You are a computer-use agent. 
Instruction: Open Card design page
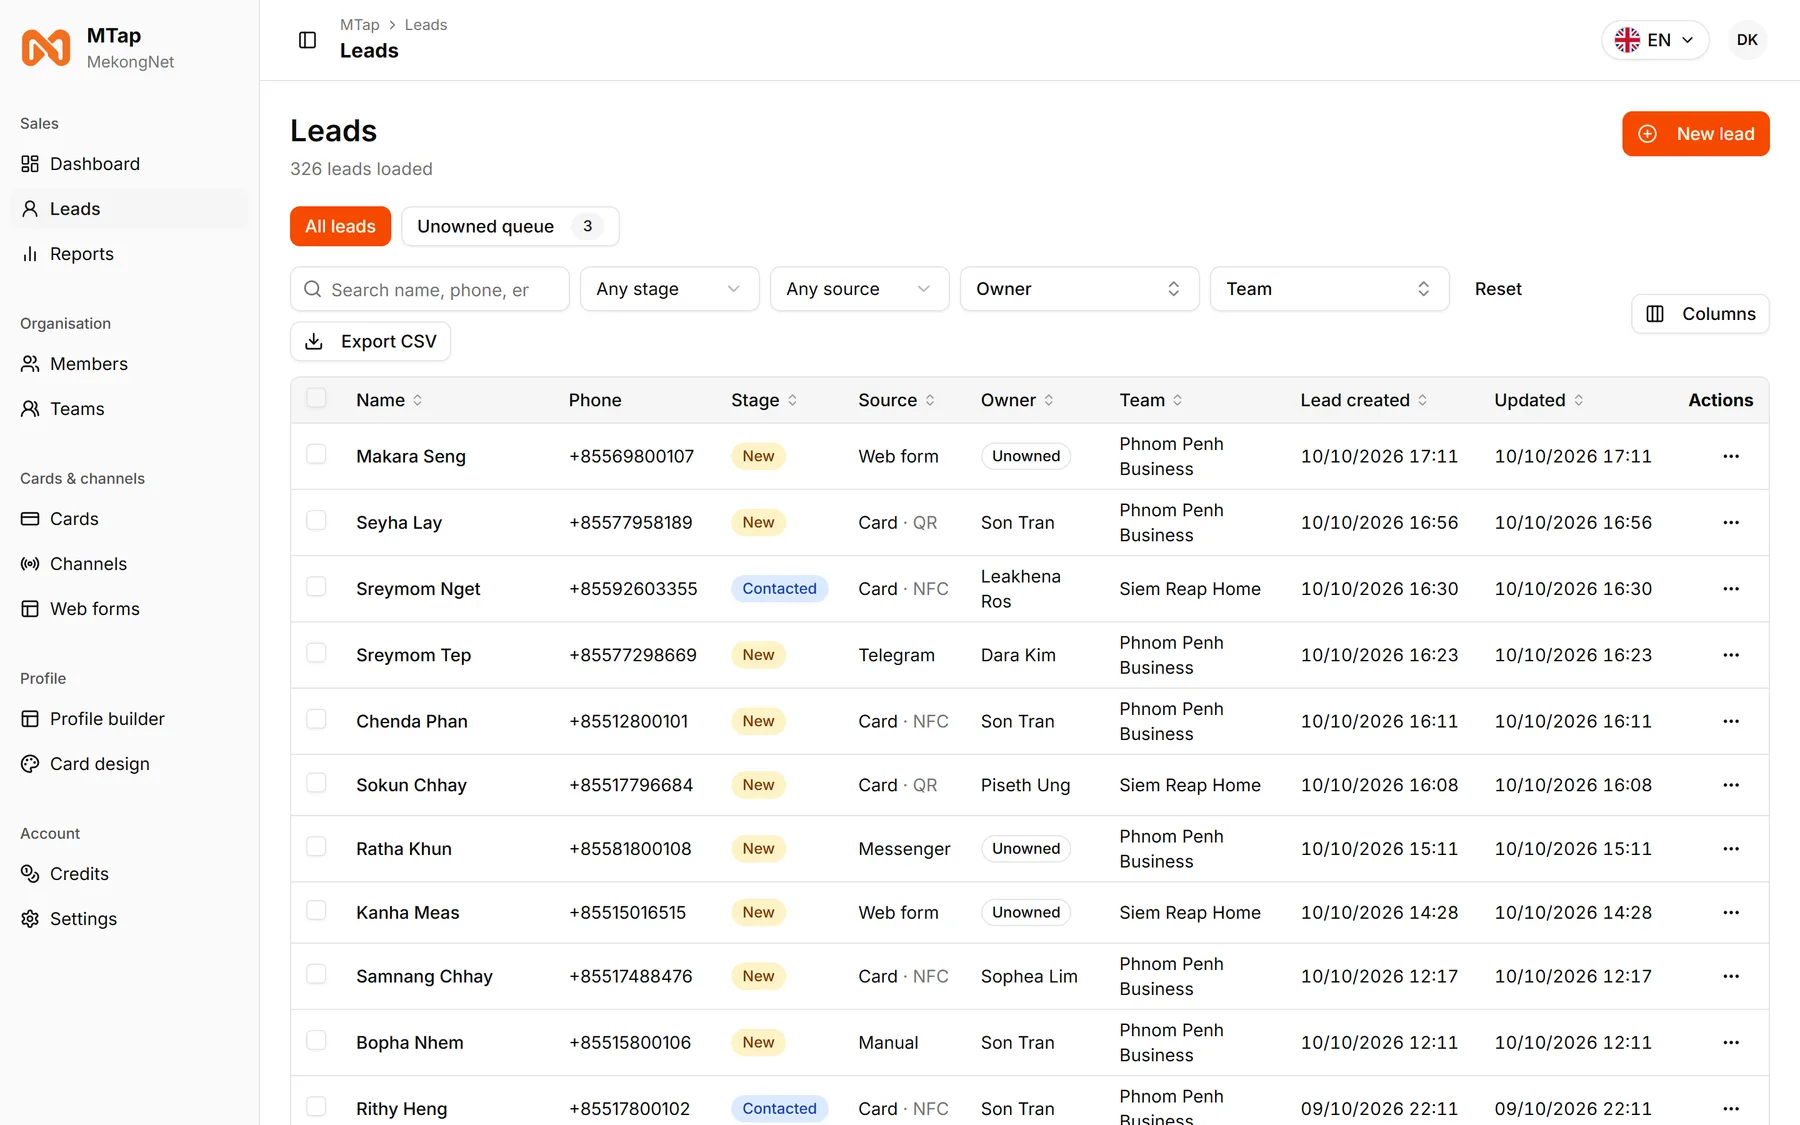(x=130, y=764)
